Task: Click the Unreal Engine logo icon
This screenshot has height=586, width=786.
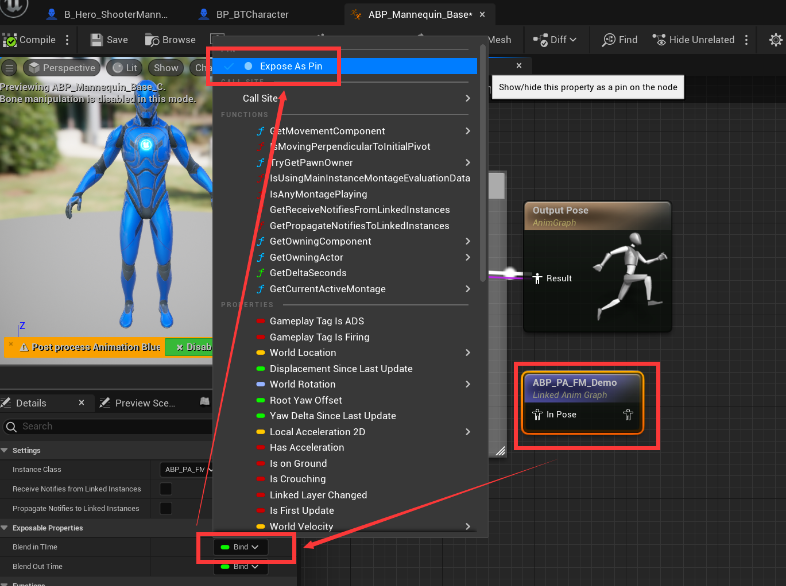Action: pyautogui.click(x=15, y=7)
